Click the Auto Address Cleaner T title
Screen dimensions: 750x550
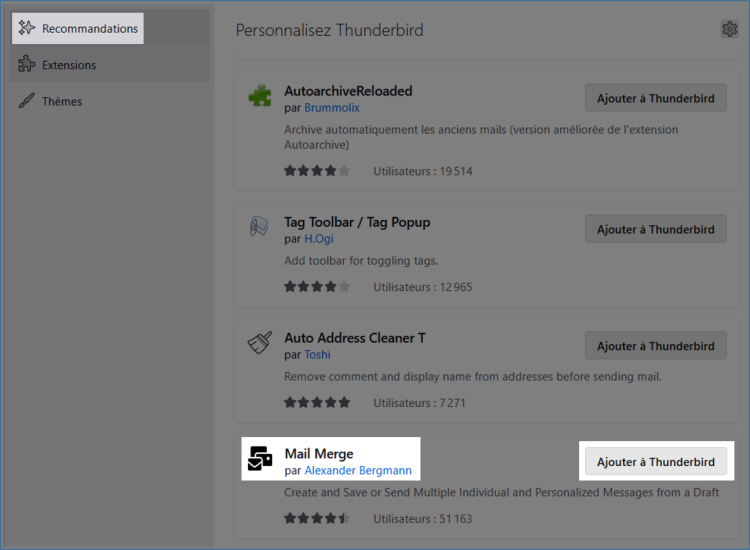(x=354, y=338)
